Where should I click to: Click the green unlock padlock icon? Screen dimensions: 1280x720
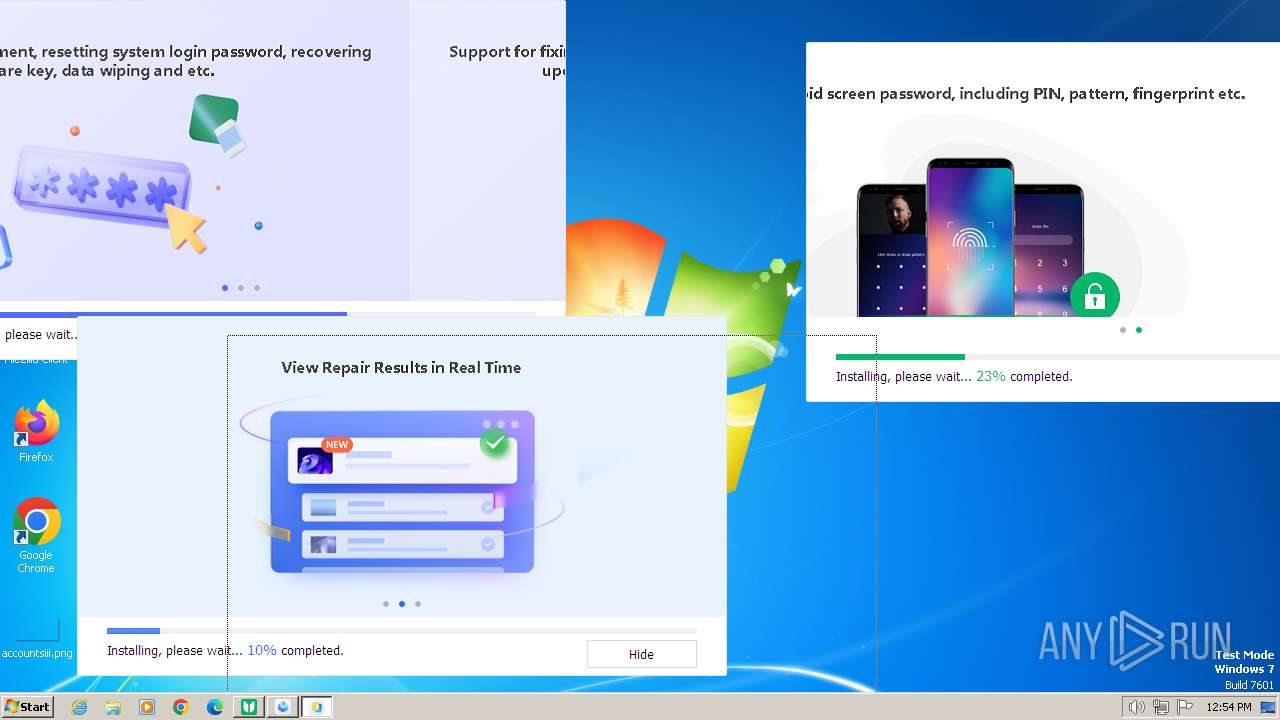point(1095,296)
